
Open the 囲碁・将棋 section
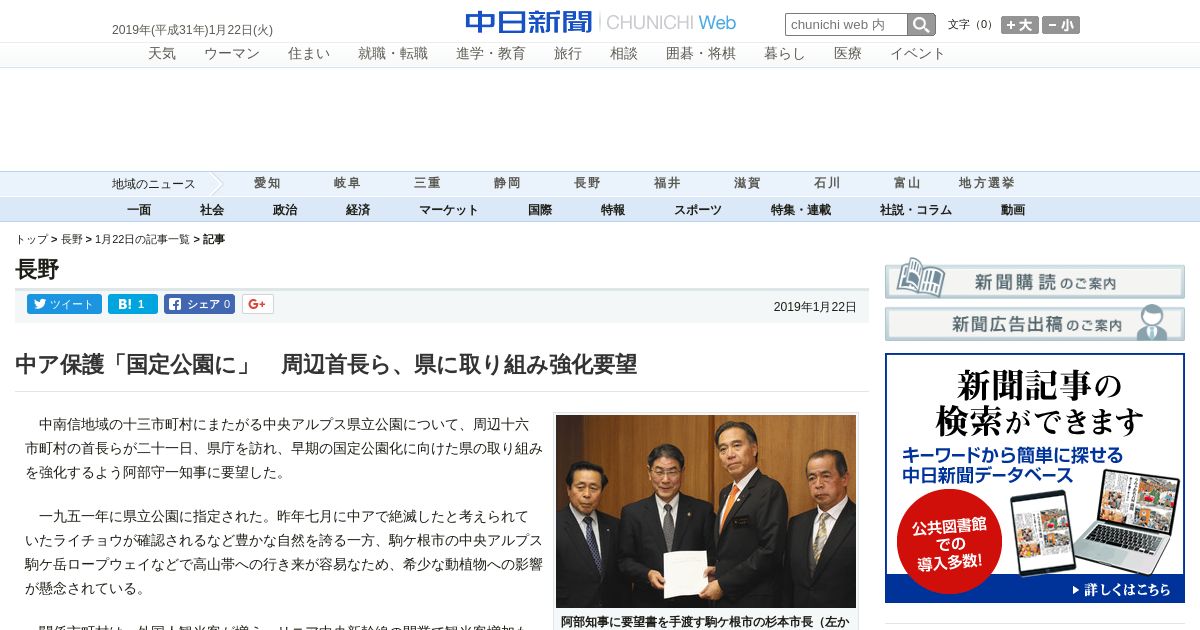tap(701, 54)
